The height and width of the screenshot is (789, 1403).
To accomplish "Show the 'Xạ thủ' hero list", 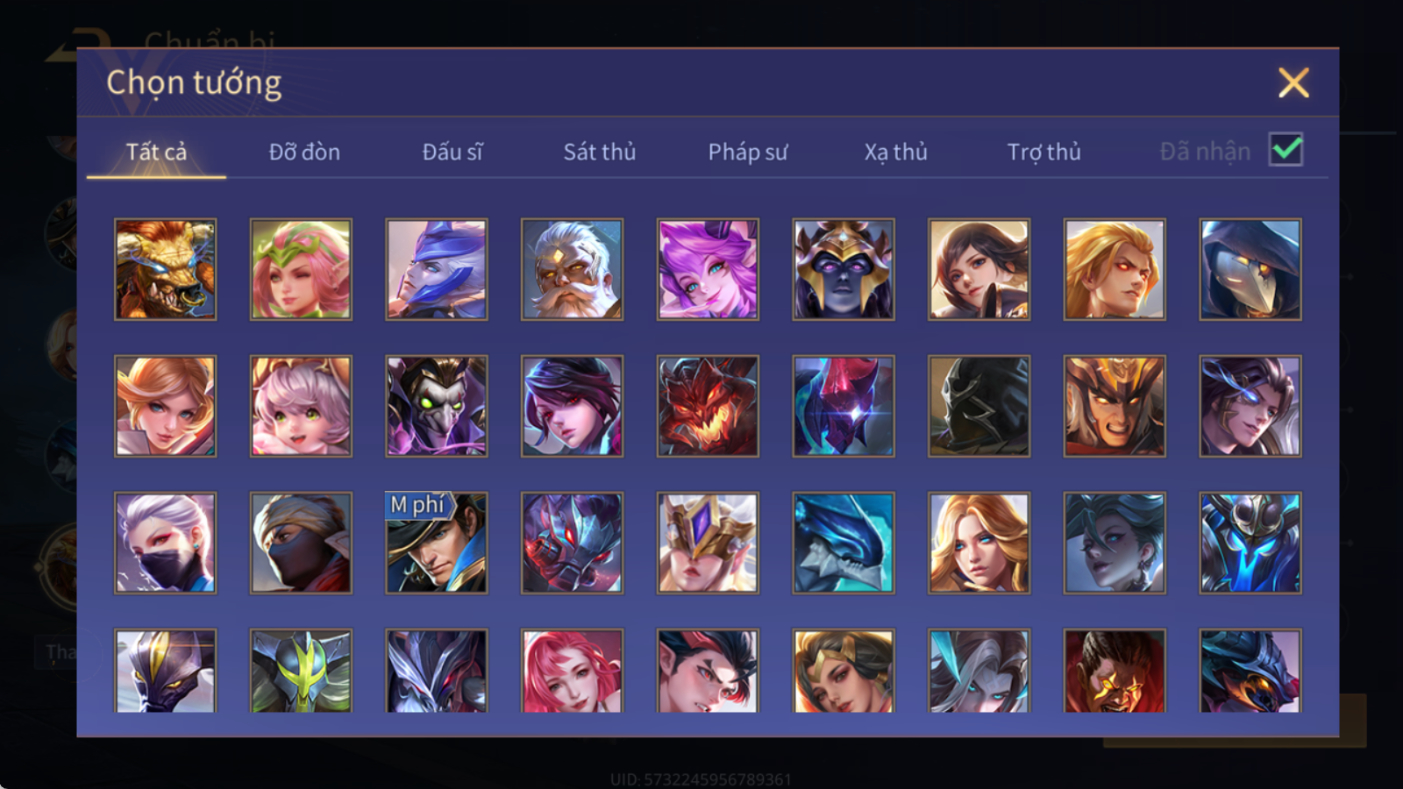I will pyautogui.click(x=896, y=152).
